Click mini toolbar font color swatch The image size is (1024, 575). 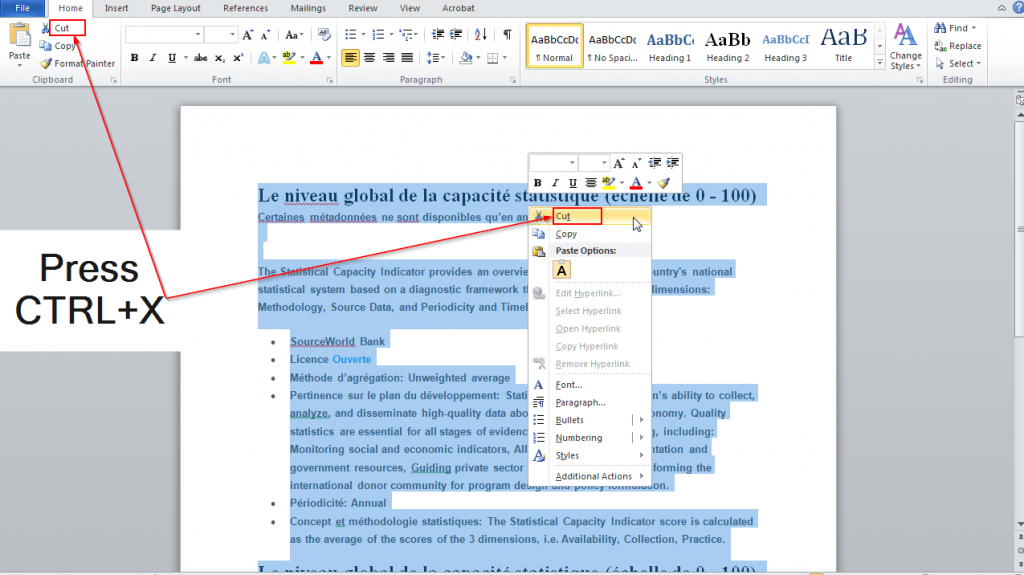636,183
